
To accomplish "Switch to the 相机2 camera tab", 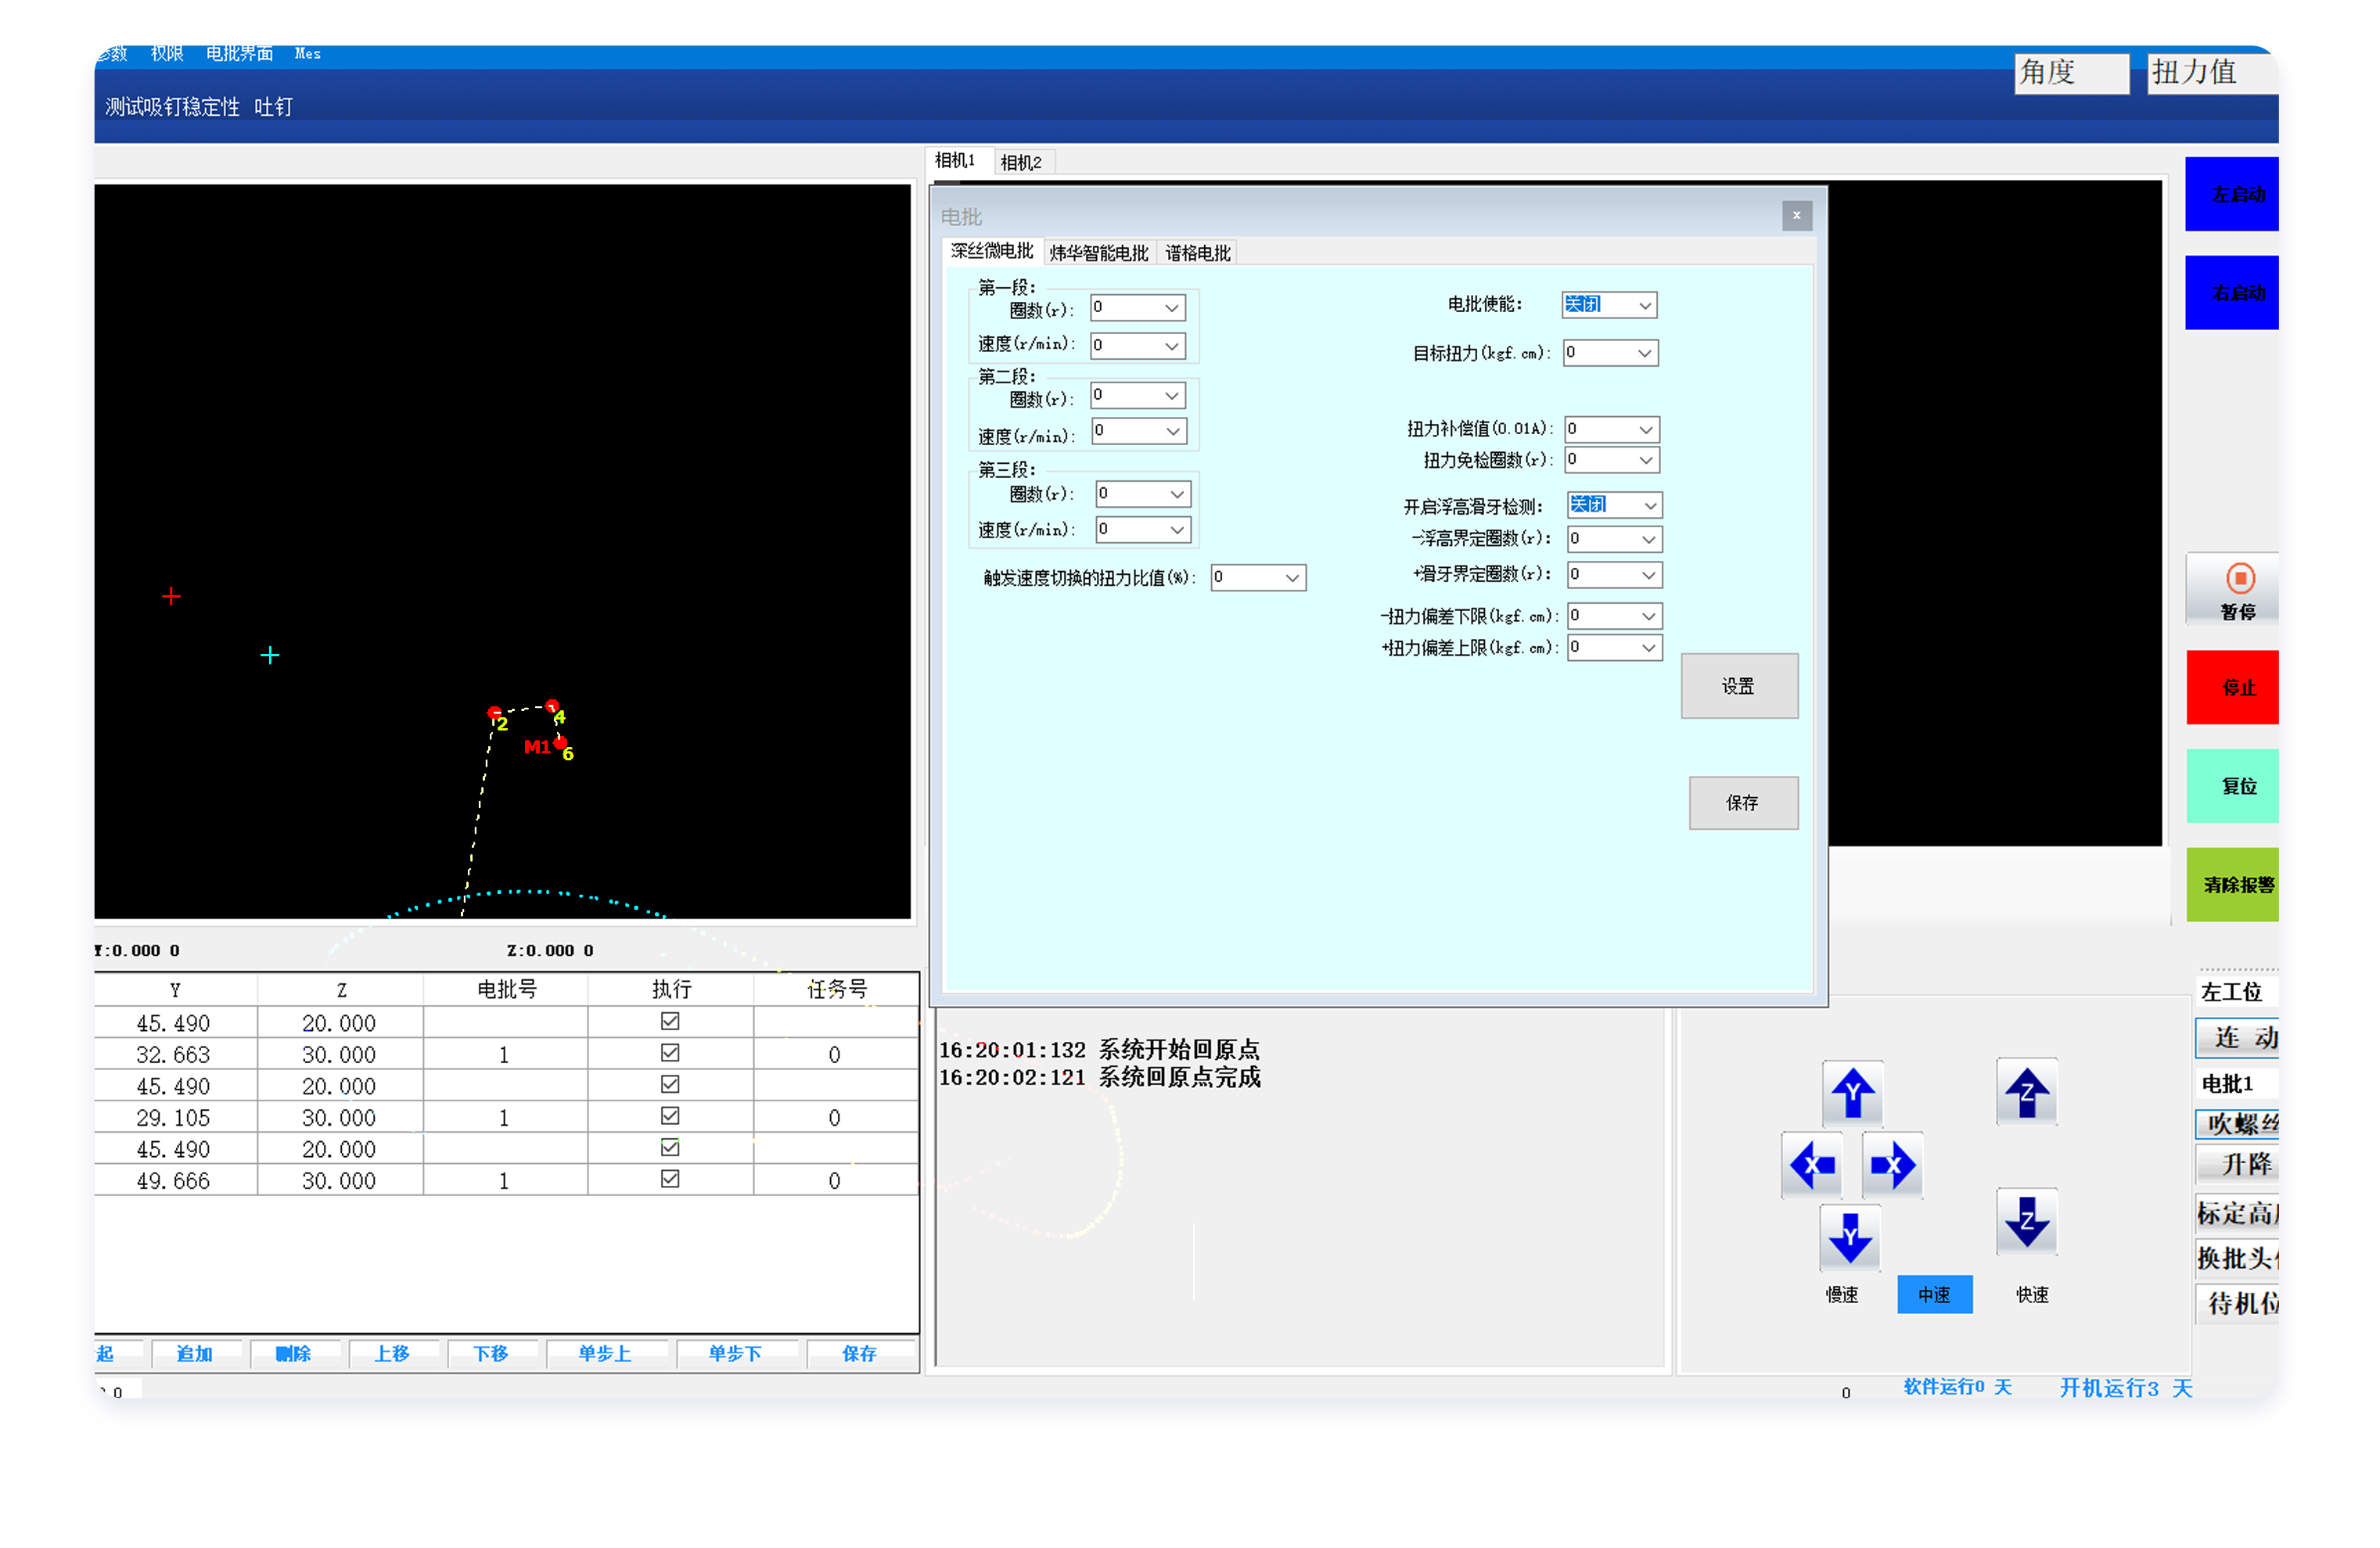I will [1021, 162].
